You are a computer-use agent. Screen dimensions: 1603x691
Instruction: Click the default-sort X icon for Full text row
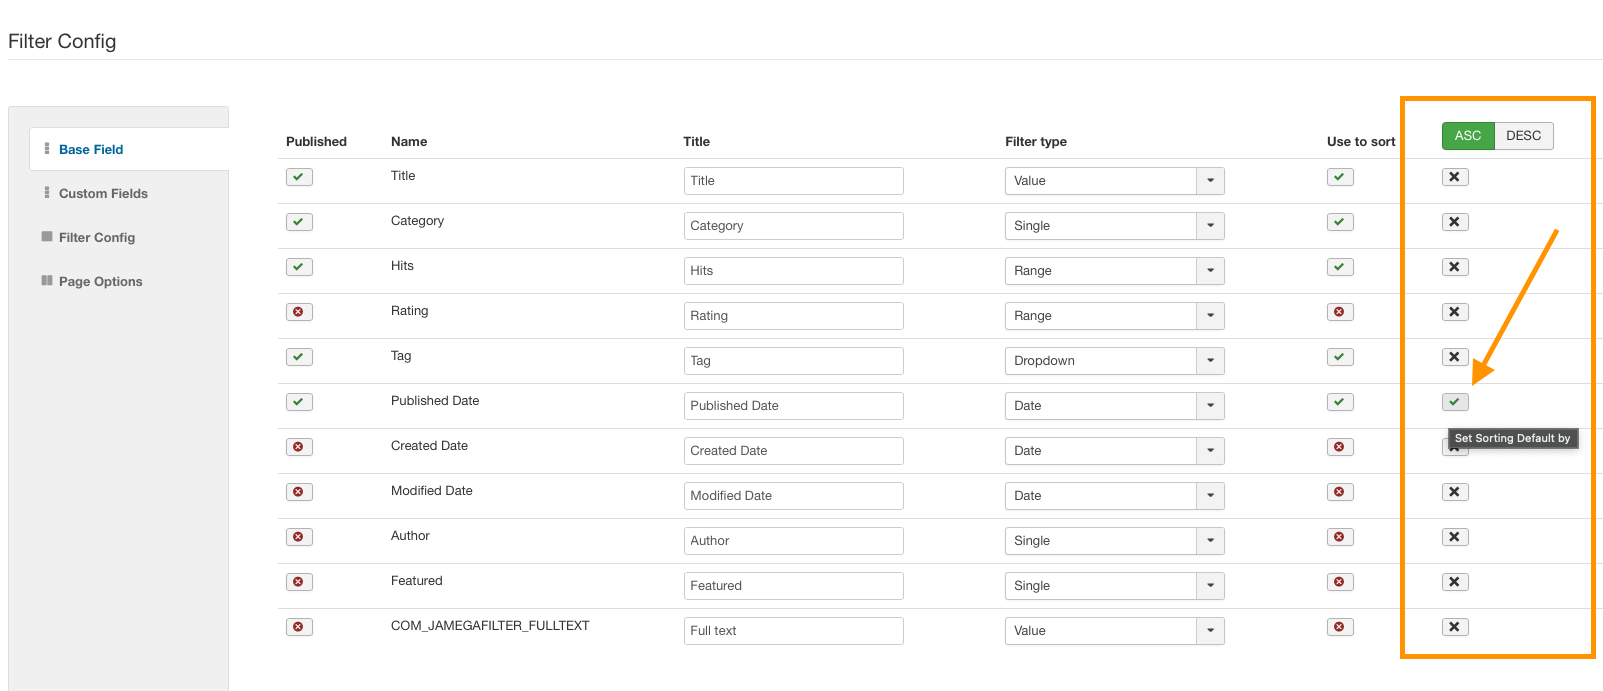1455,627
